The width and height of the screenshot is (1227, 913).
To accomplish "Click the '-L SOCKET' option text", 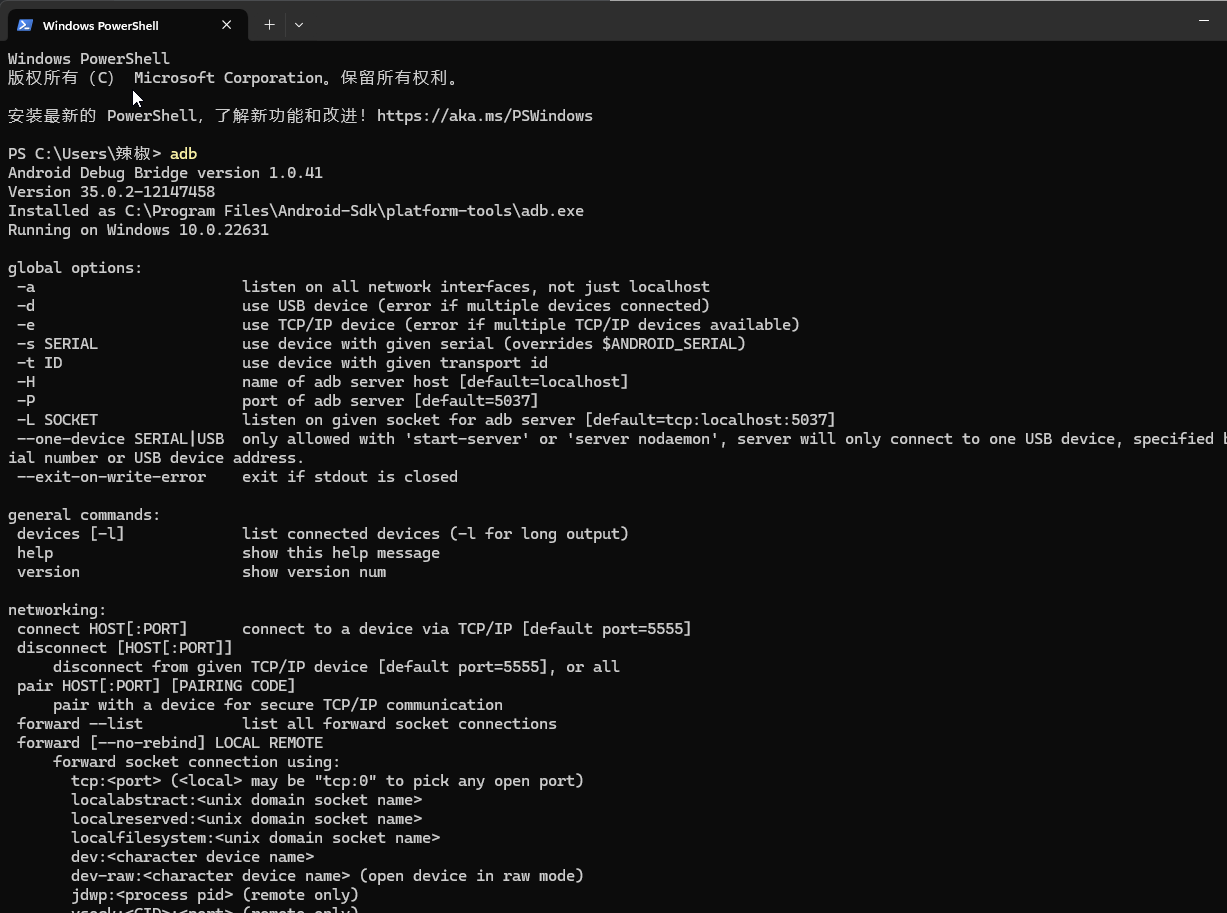I will coord(57,420).
